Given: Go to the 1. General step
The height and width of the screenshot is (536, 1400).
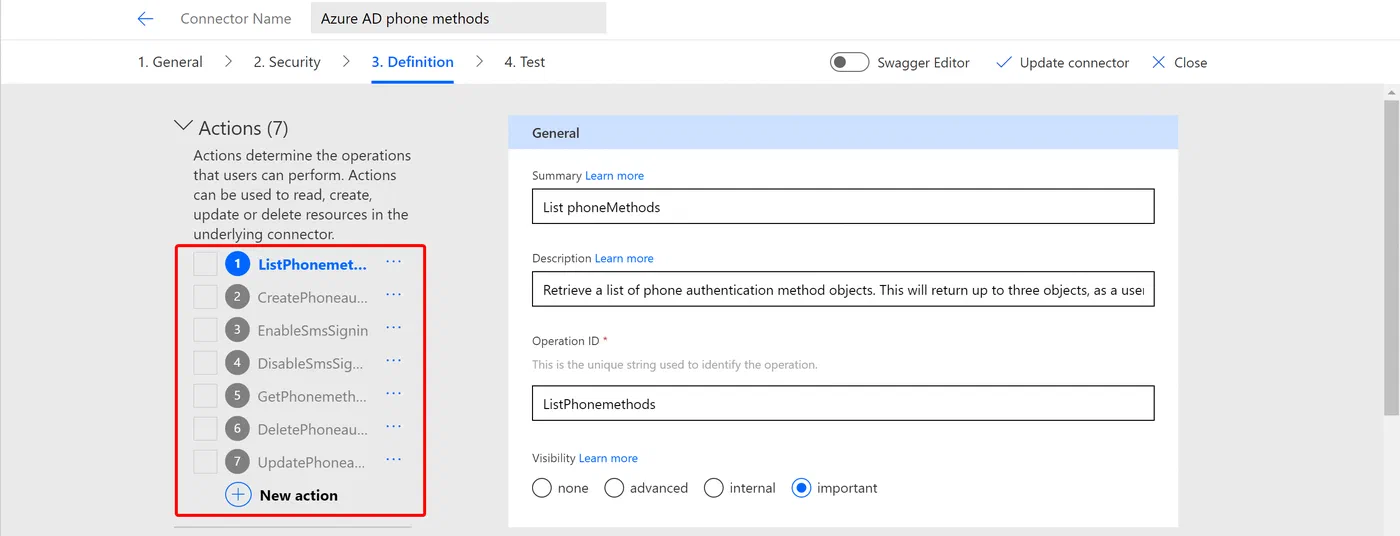Looking at the screenshot, I should (x=170, y=62).
